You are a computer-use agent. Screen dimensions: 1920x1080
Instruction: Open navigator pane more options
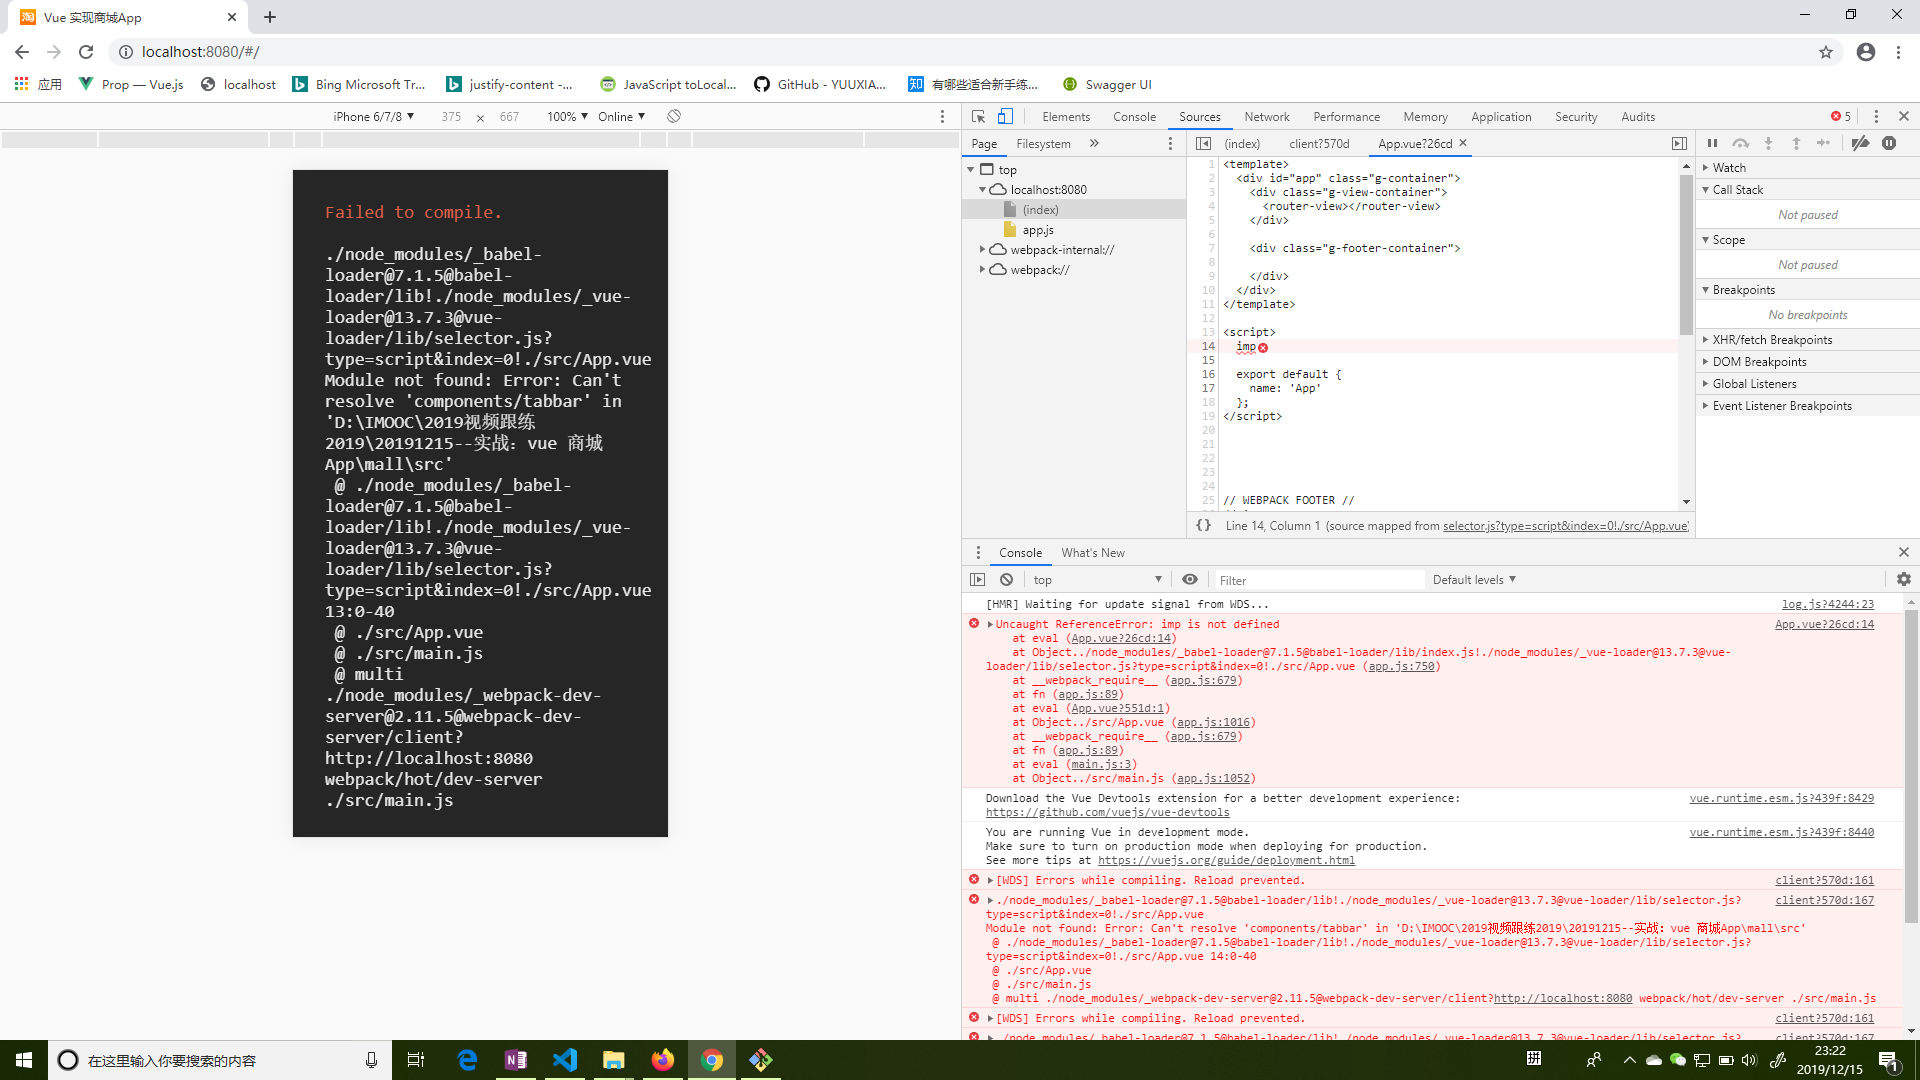1170,143
